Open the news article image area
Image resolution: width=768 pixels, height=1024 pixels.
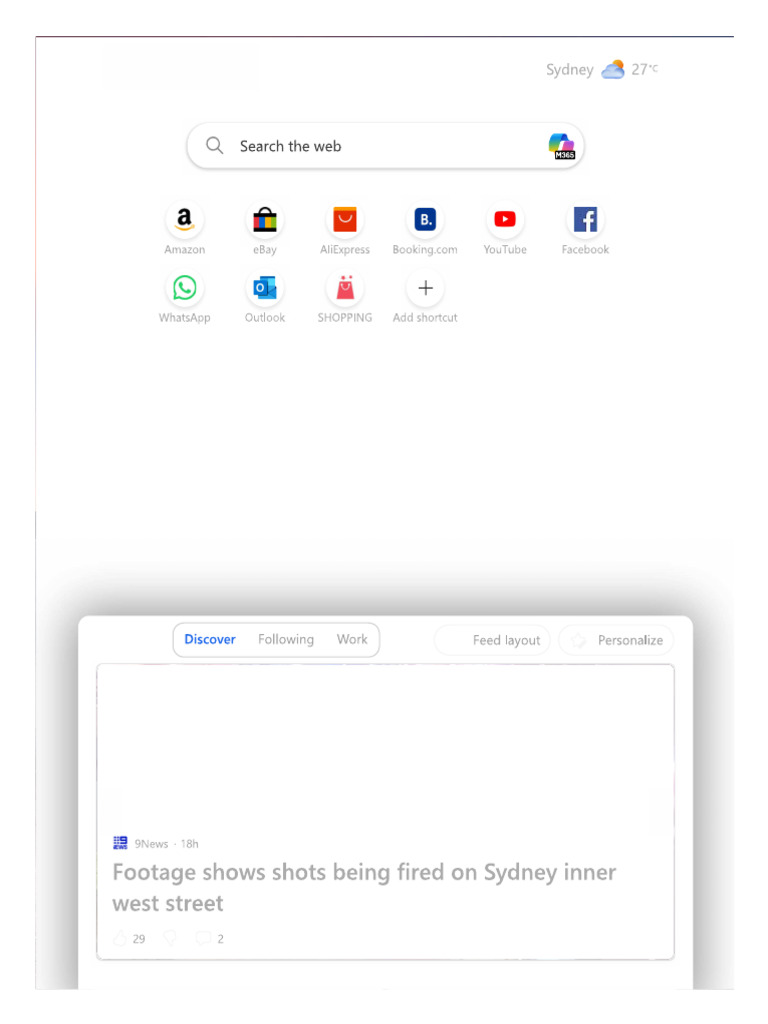[385, 748]
